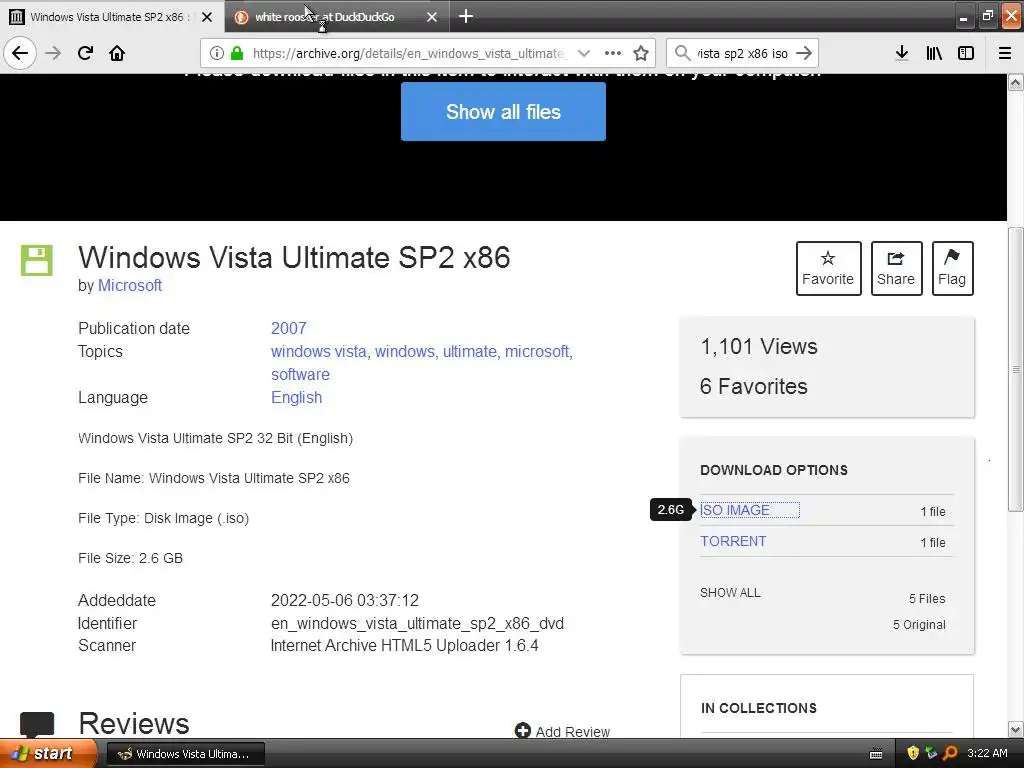Open the windows vista topic link

[x=319, y=351]
